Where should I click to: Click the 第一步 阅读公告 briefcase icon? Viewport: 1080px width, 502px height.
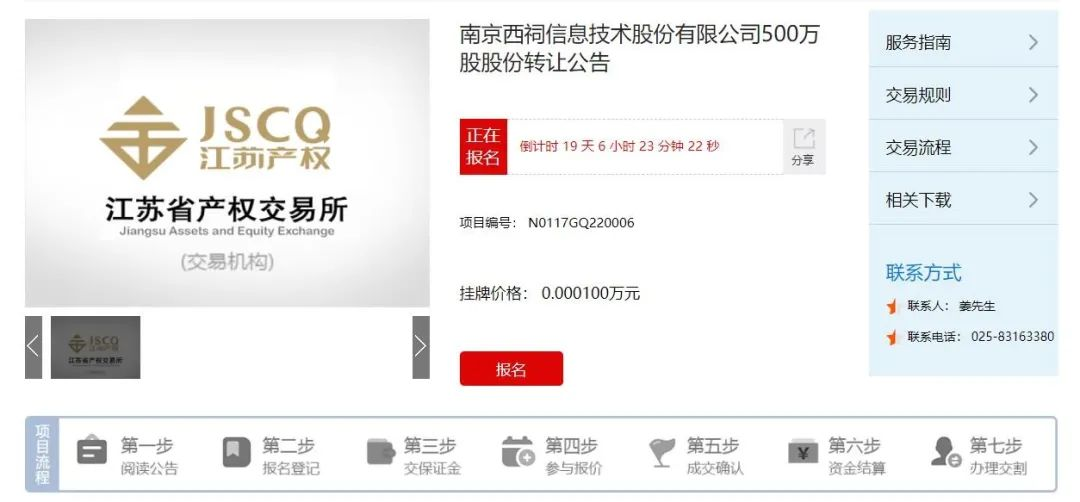tap(92, 450)
